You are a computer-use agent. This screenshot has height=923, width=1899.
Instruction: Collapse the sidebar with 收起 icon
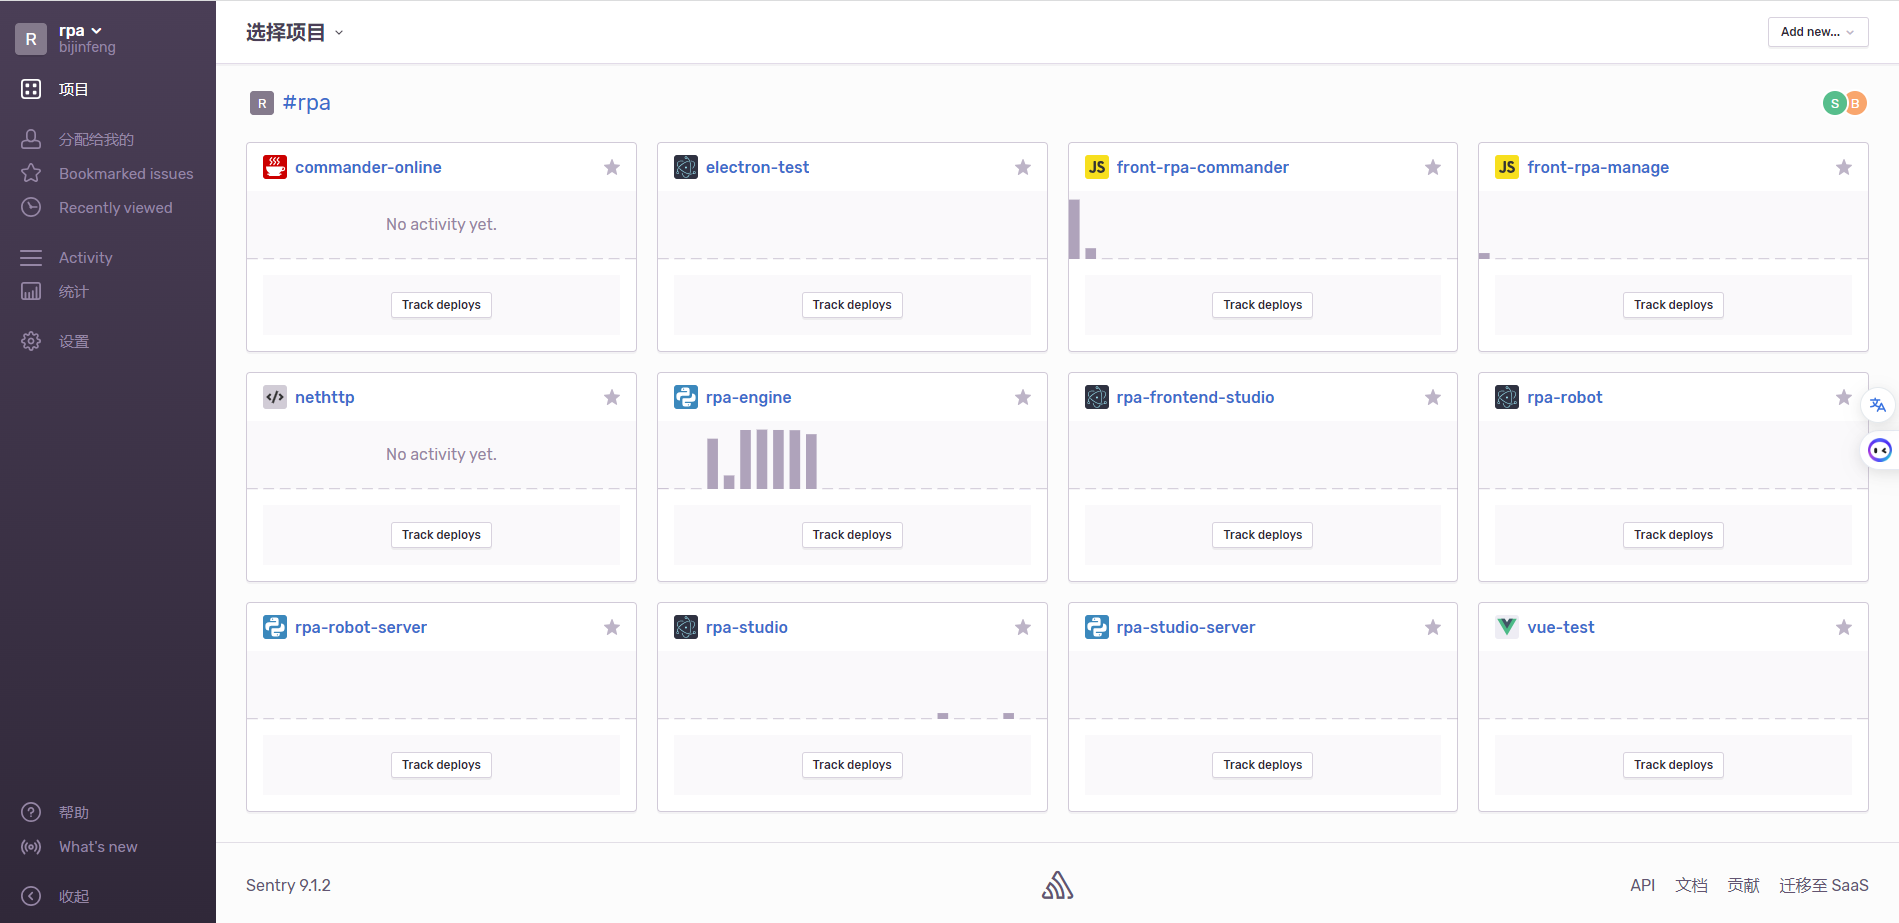31,896
